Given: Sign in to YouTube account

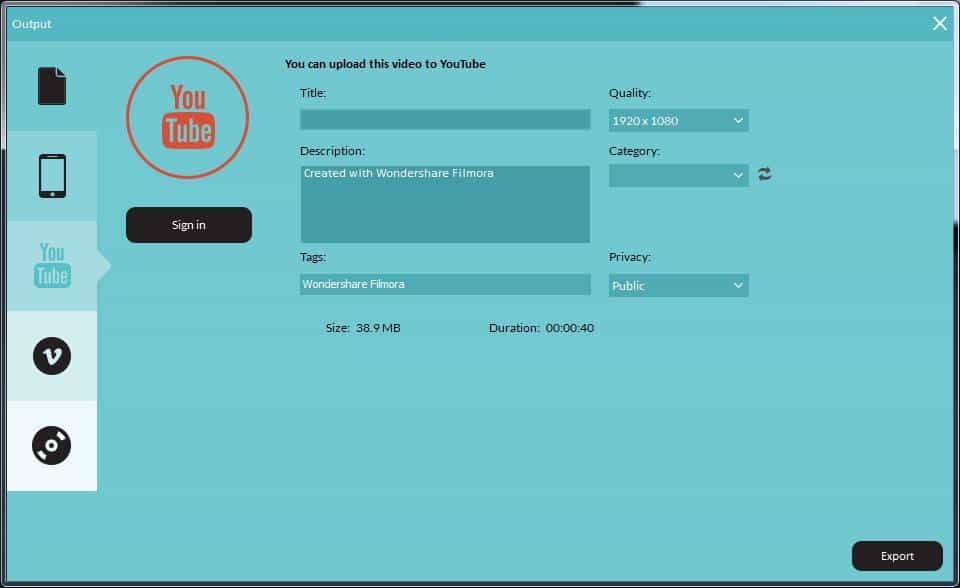Looking at the screenshot, I should 189,225.
